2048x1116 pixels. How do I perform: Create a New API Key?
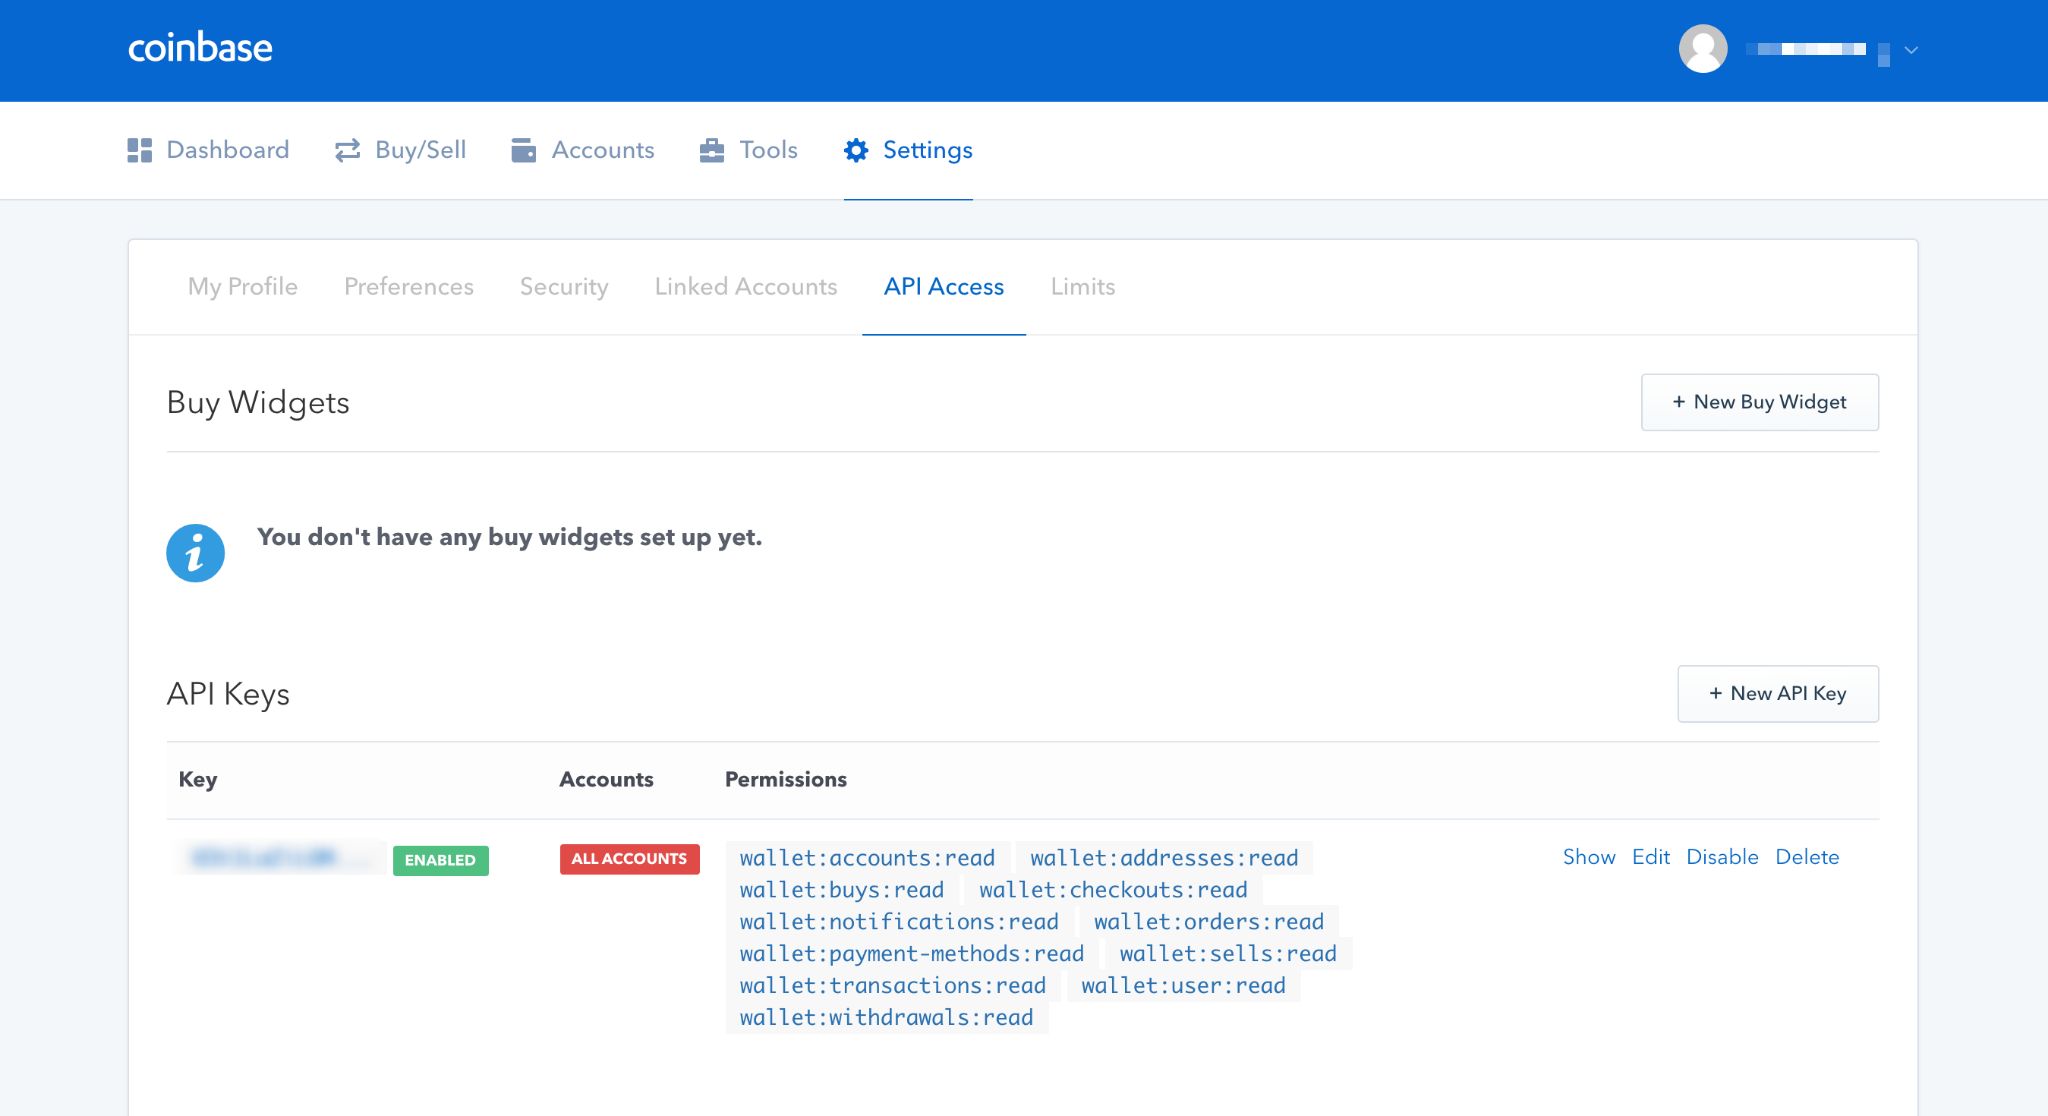point(1778,693)
